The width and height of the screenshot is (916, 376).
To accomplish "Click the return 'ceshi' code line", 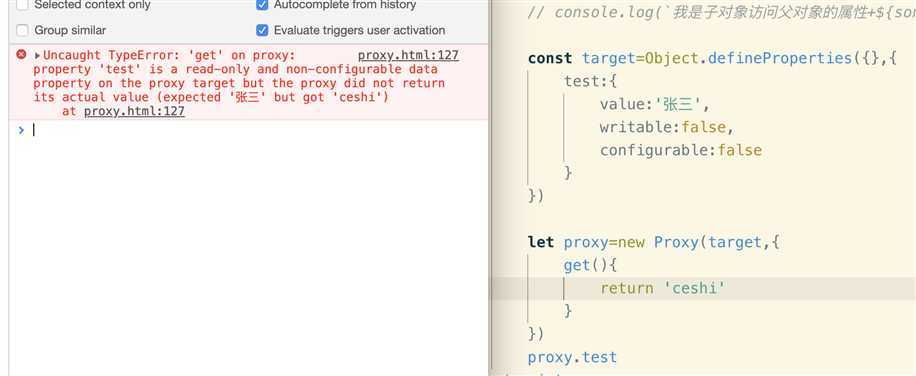I will click(x=662, y=288).
